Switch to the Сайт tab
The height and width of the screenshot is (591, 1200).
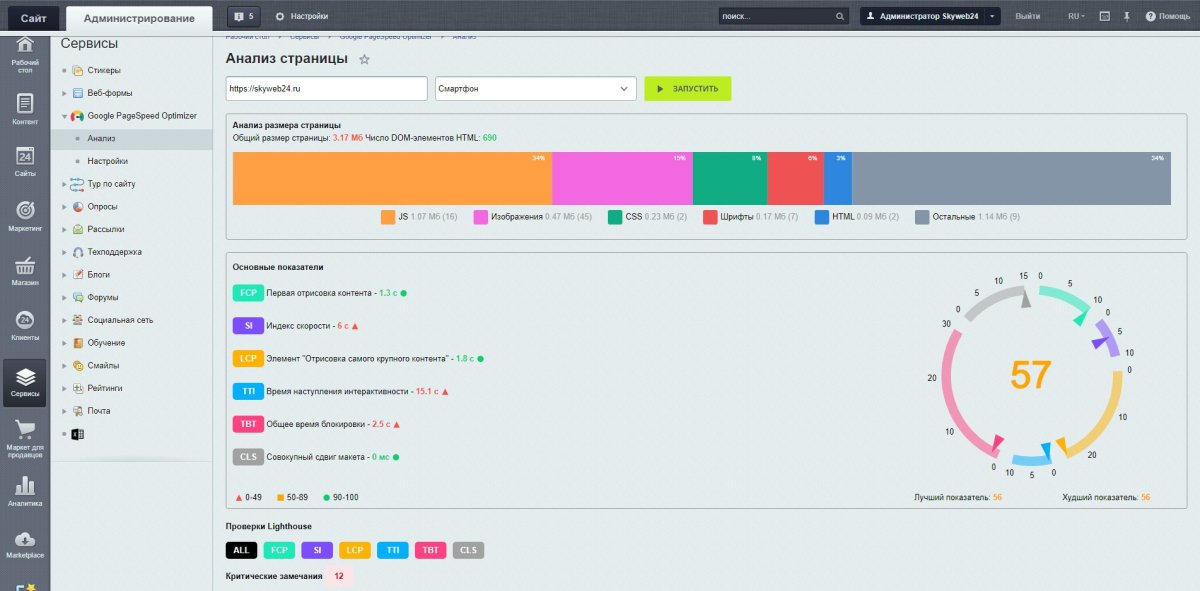[33, 17]
